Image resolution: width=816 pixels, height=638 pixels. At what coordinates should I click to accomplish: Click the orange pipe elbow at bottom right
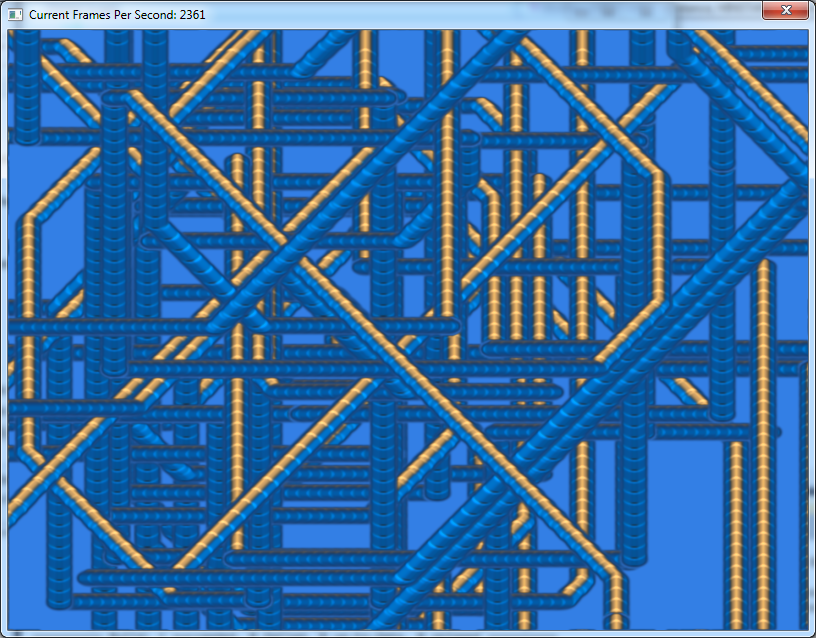585,580
